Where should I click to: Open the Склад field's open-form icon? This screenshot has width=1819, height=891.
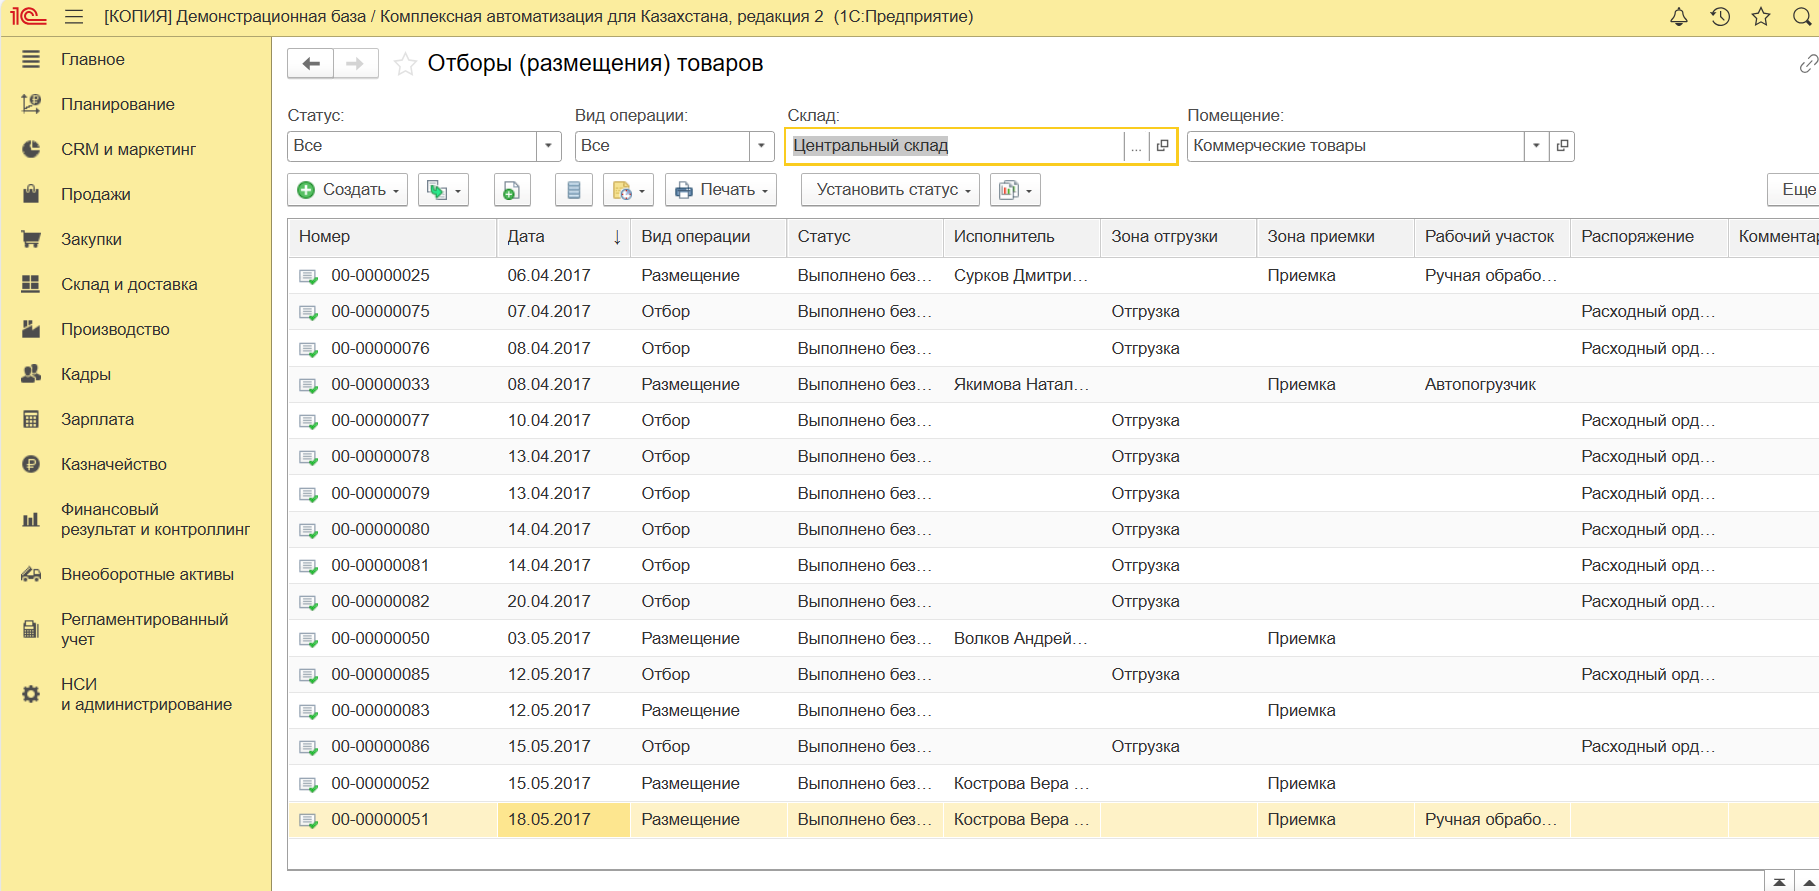tap(1162, 146)
